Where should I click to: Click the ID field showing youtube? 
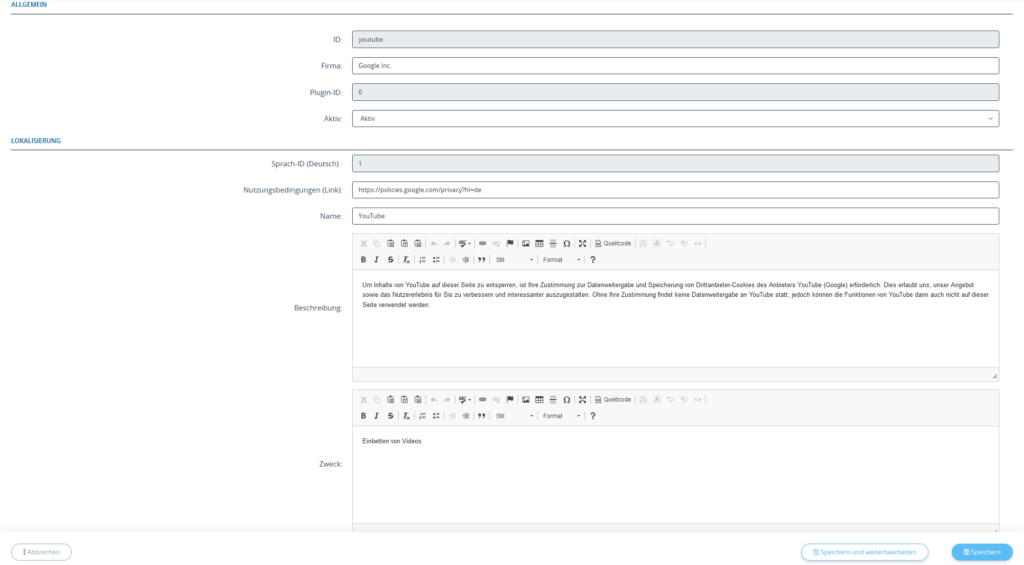pyautogui.click(x=675, y=39)
